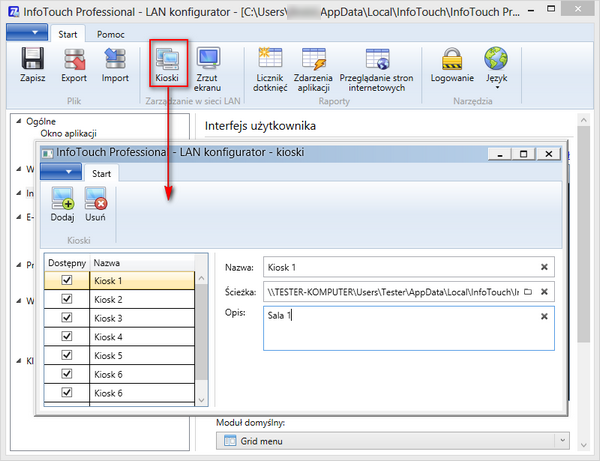Open the main window blue application menu
Screen dimensions: 600x461
point(27,32)
